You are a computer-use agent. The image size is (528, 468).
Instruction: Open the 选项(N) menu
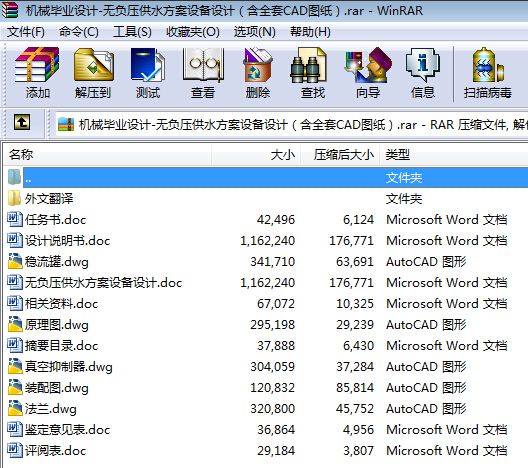(x=255, y=32)
